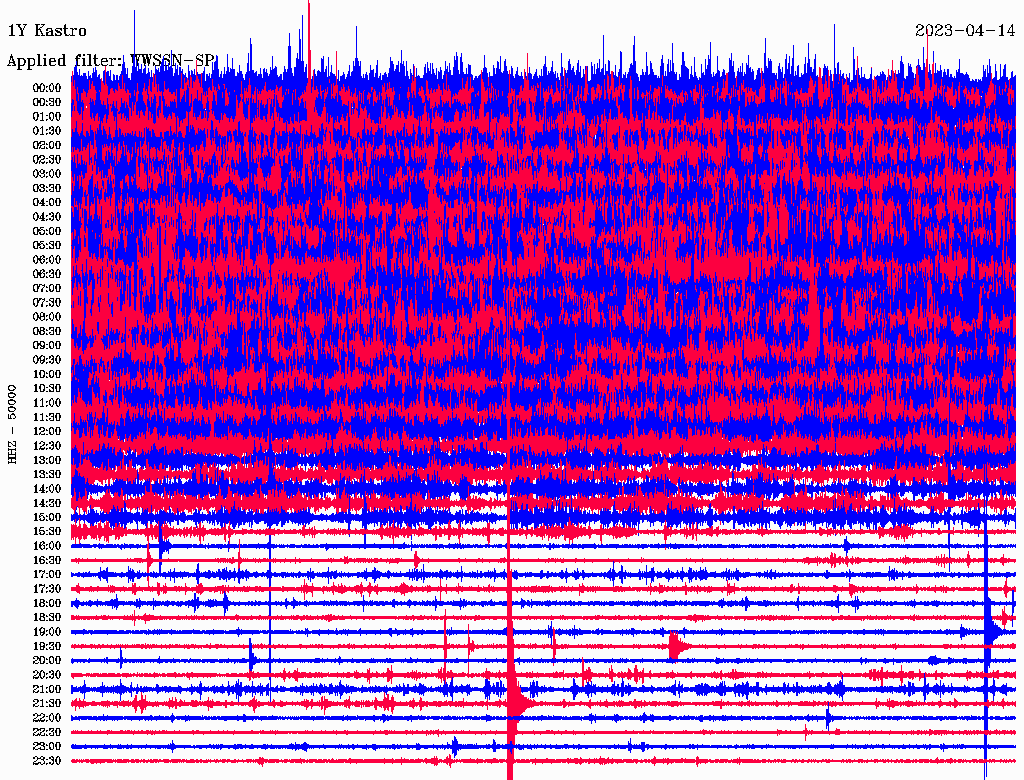
Task: Select the 15:00 time label
Action: point(47,517)
